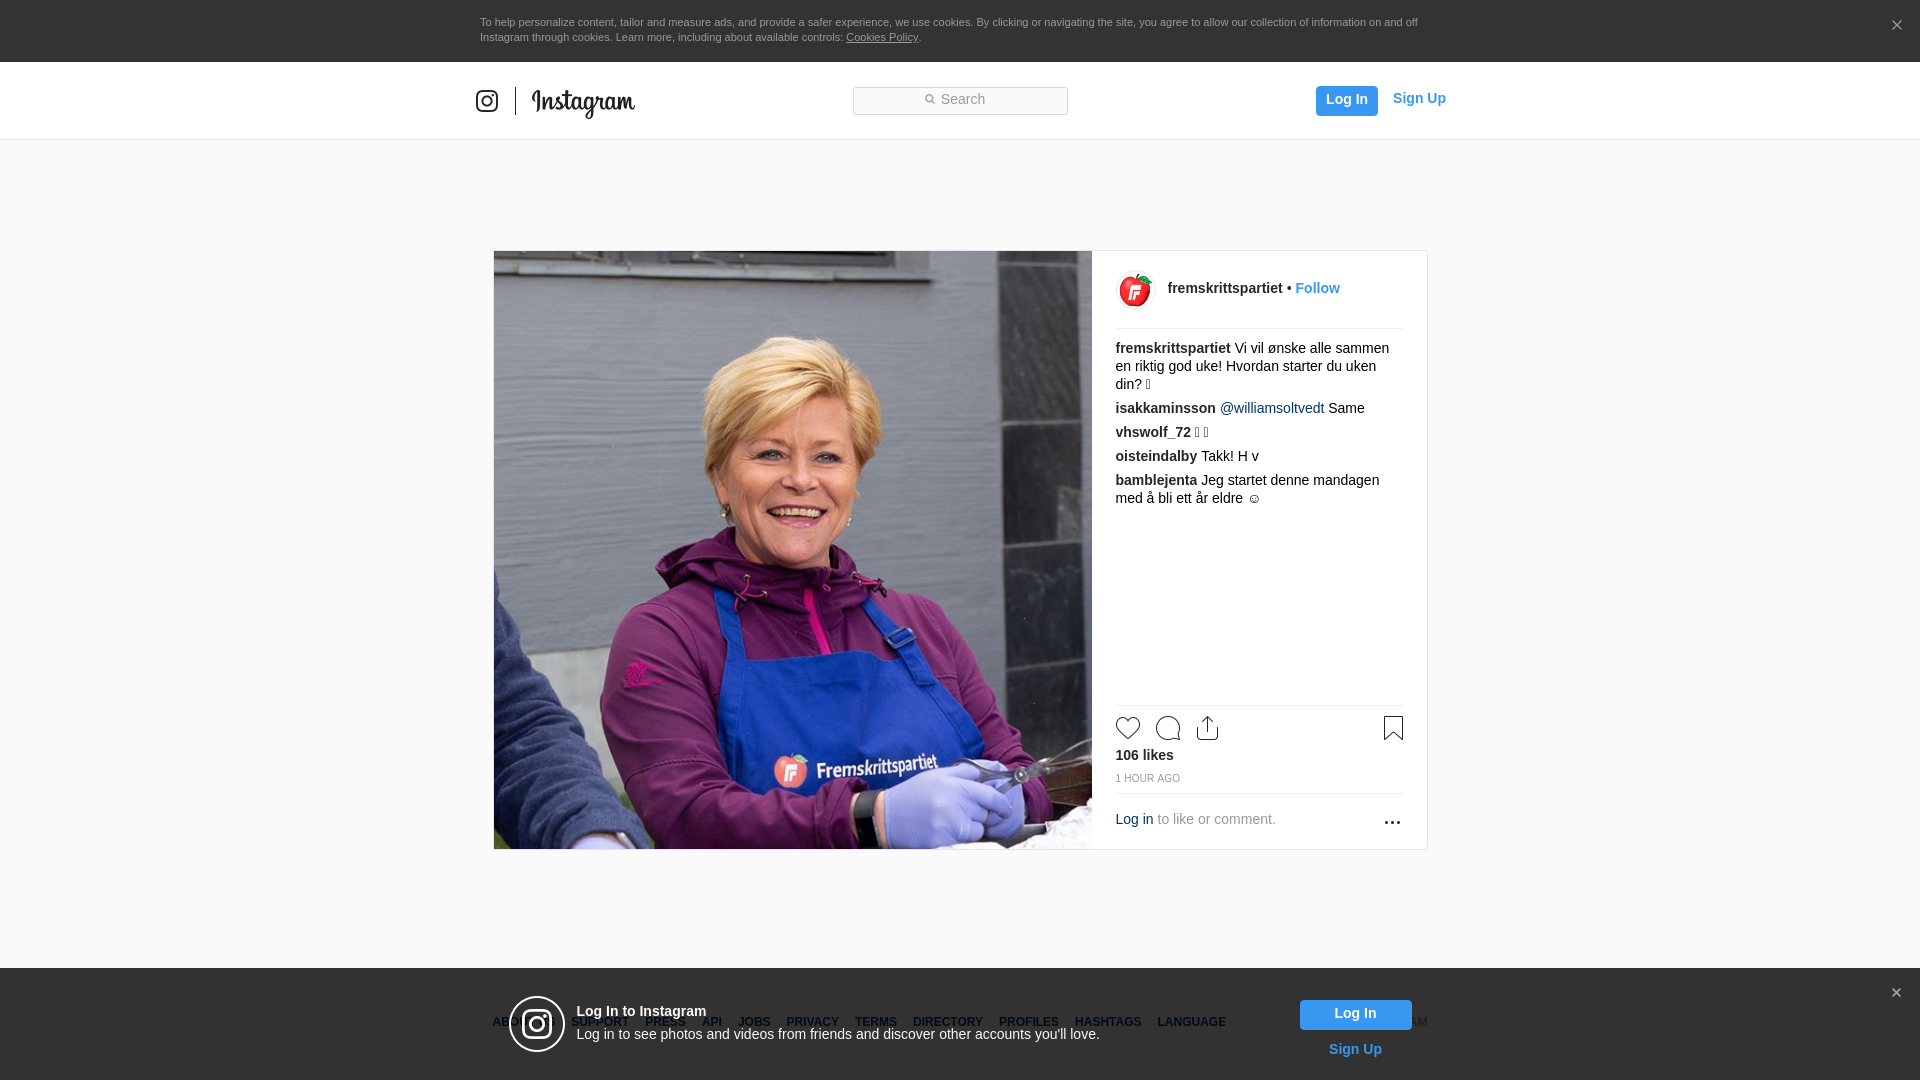
Task: Click the Sign Up link in header
Action: tap(1419, 98)
